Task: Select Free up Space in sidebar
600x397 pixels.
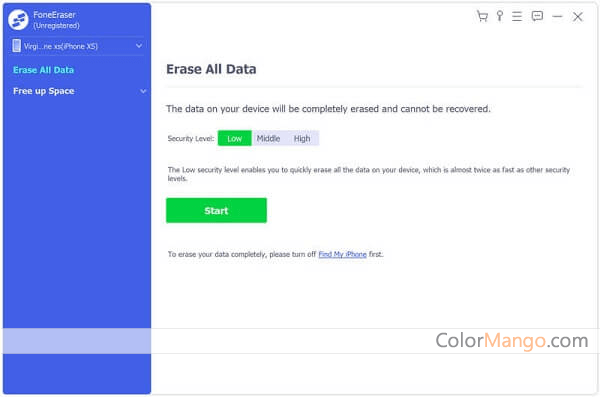Action: [44, 91]
